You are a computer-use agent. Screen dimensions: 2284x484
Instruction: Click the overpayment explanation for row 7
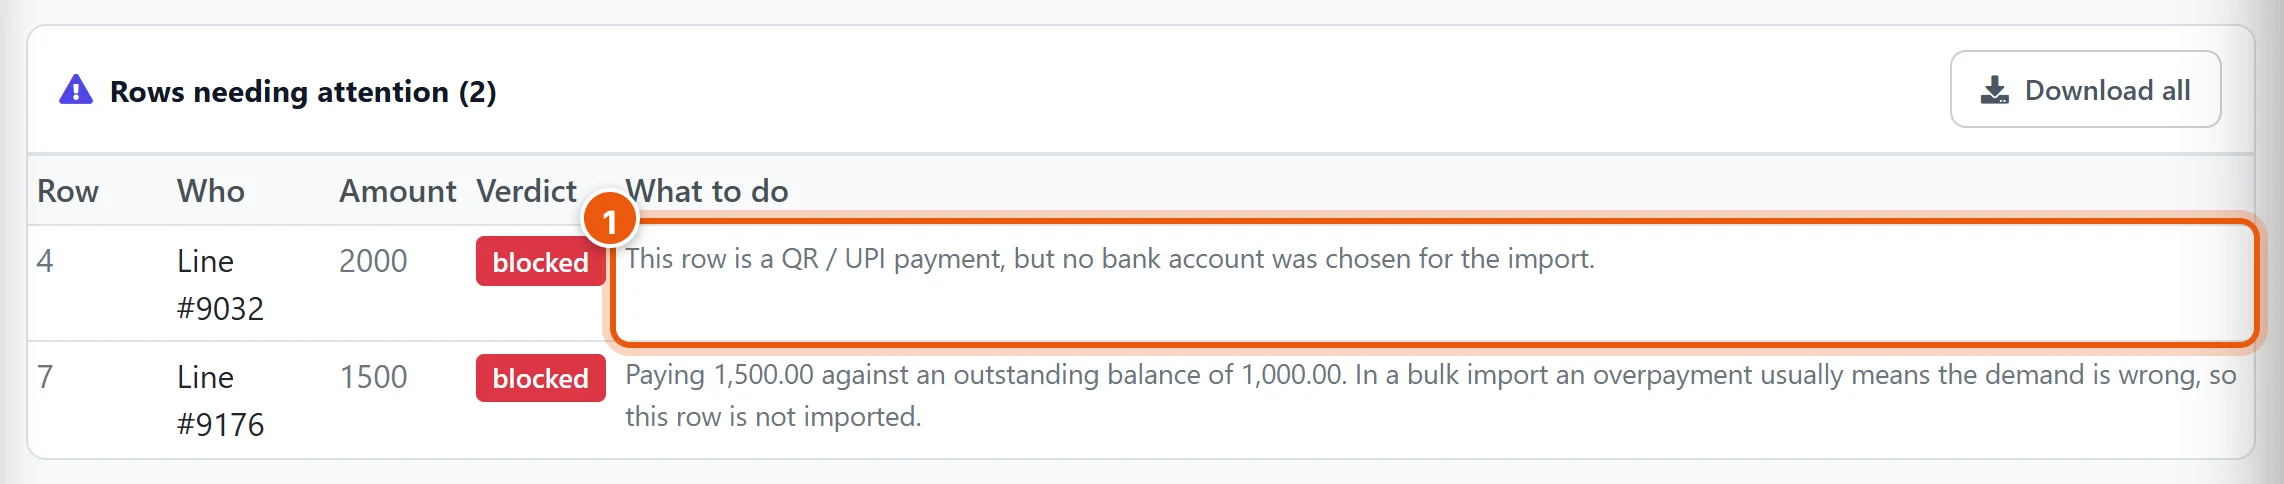(x=1431, y=395)
